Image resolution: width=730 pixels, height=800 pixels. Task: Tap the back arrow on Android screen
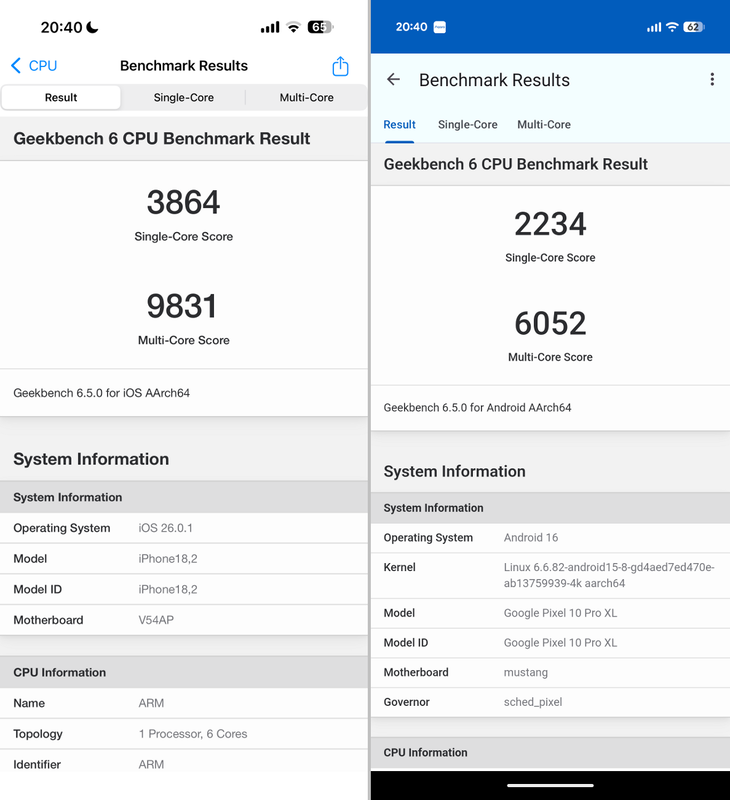click(x=393, y=80)
